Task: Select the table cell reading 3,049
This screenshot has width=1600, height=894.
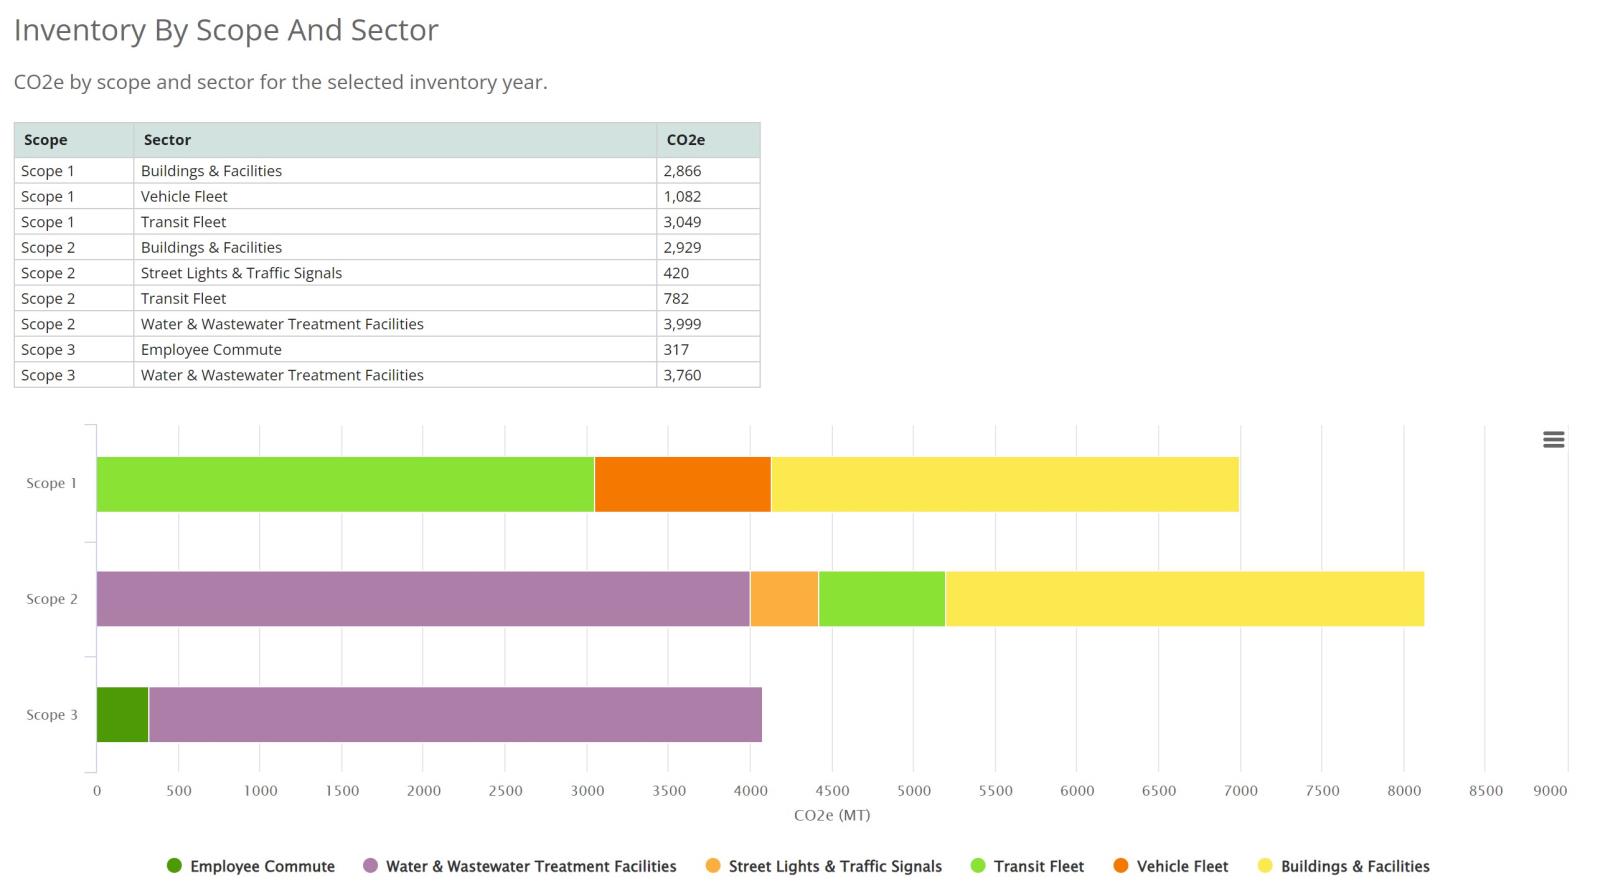Action: pos(708,222)
